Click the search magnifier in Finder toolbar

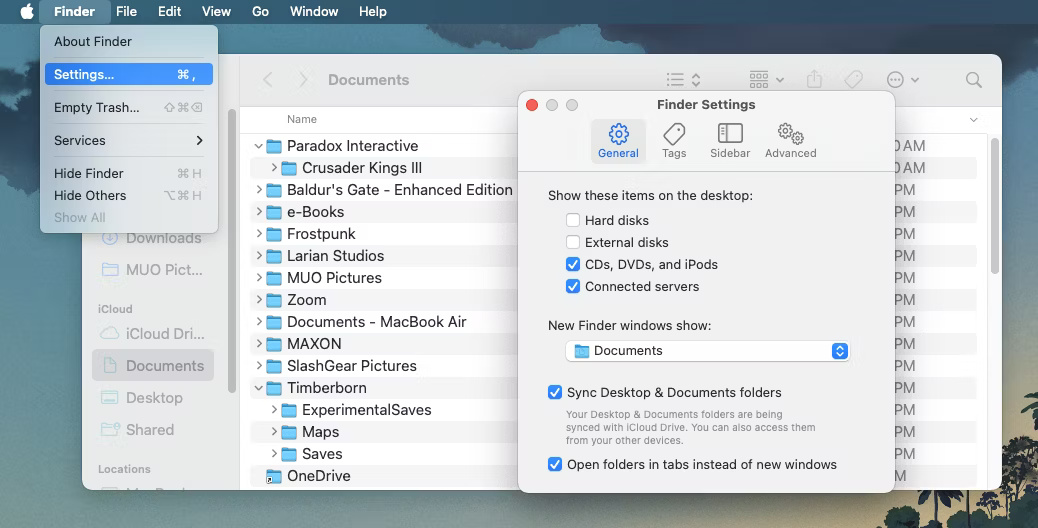pos(974,80)
